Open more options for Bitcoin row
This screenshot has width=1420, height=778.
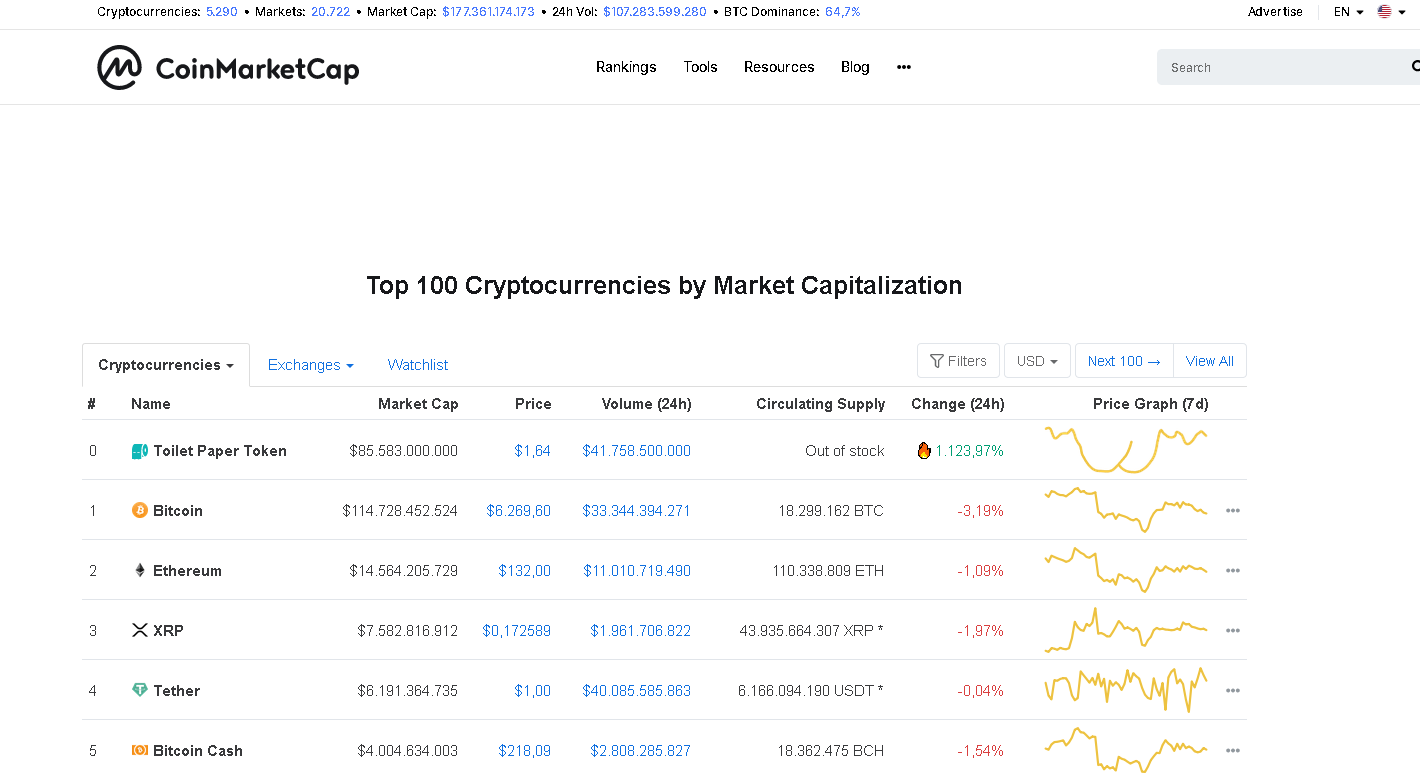[1232, 511]
